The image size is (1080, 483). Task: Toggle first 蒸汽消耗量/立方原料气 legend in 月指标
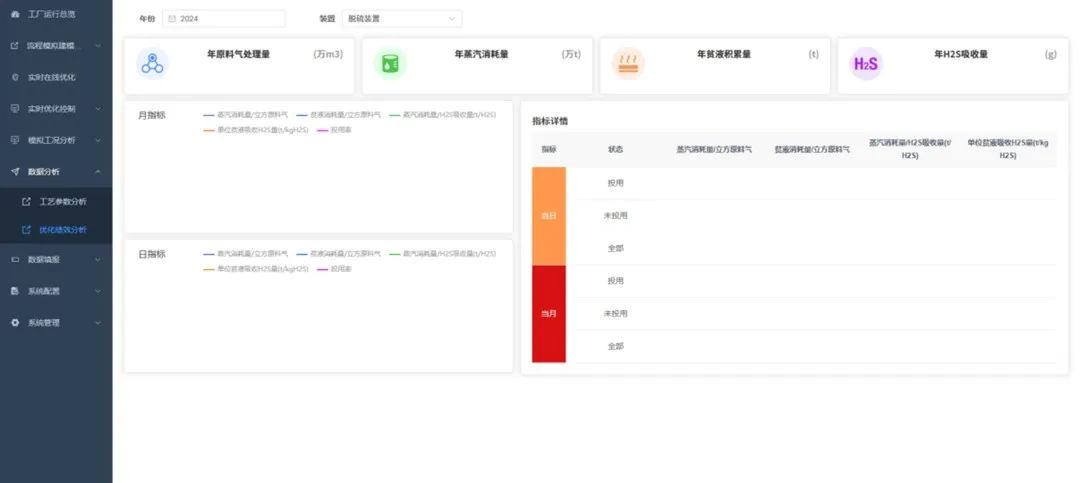click(246, 115)
